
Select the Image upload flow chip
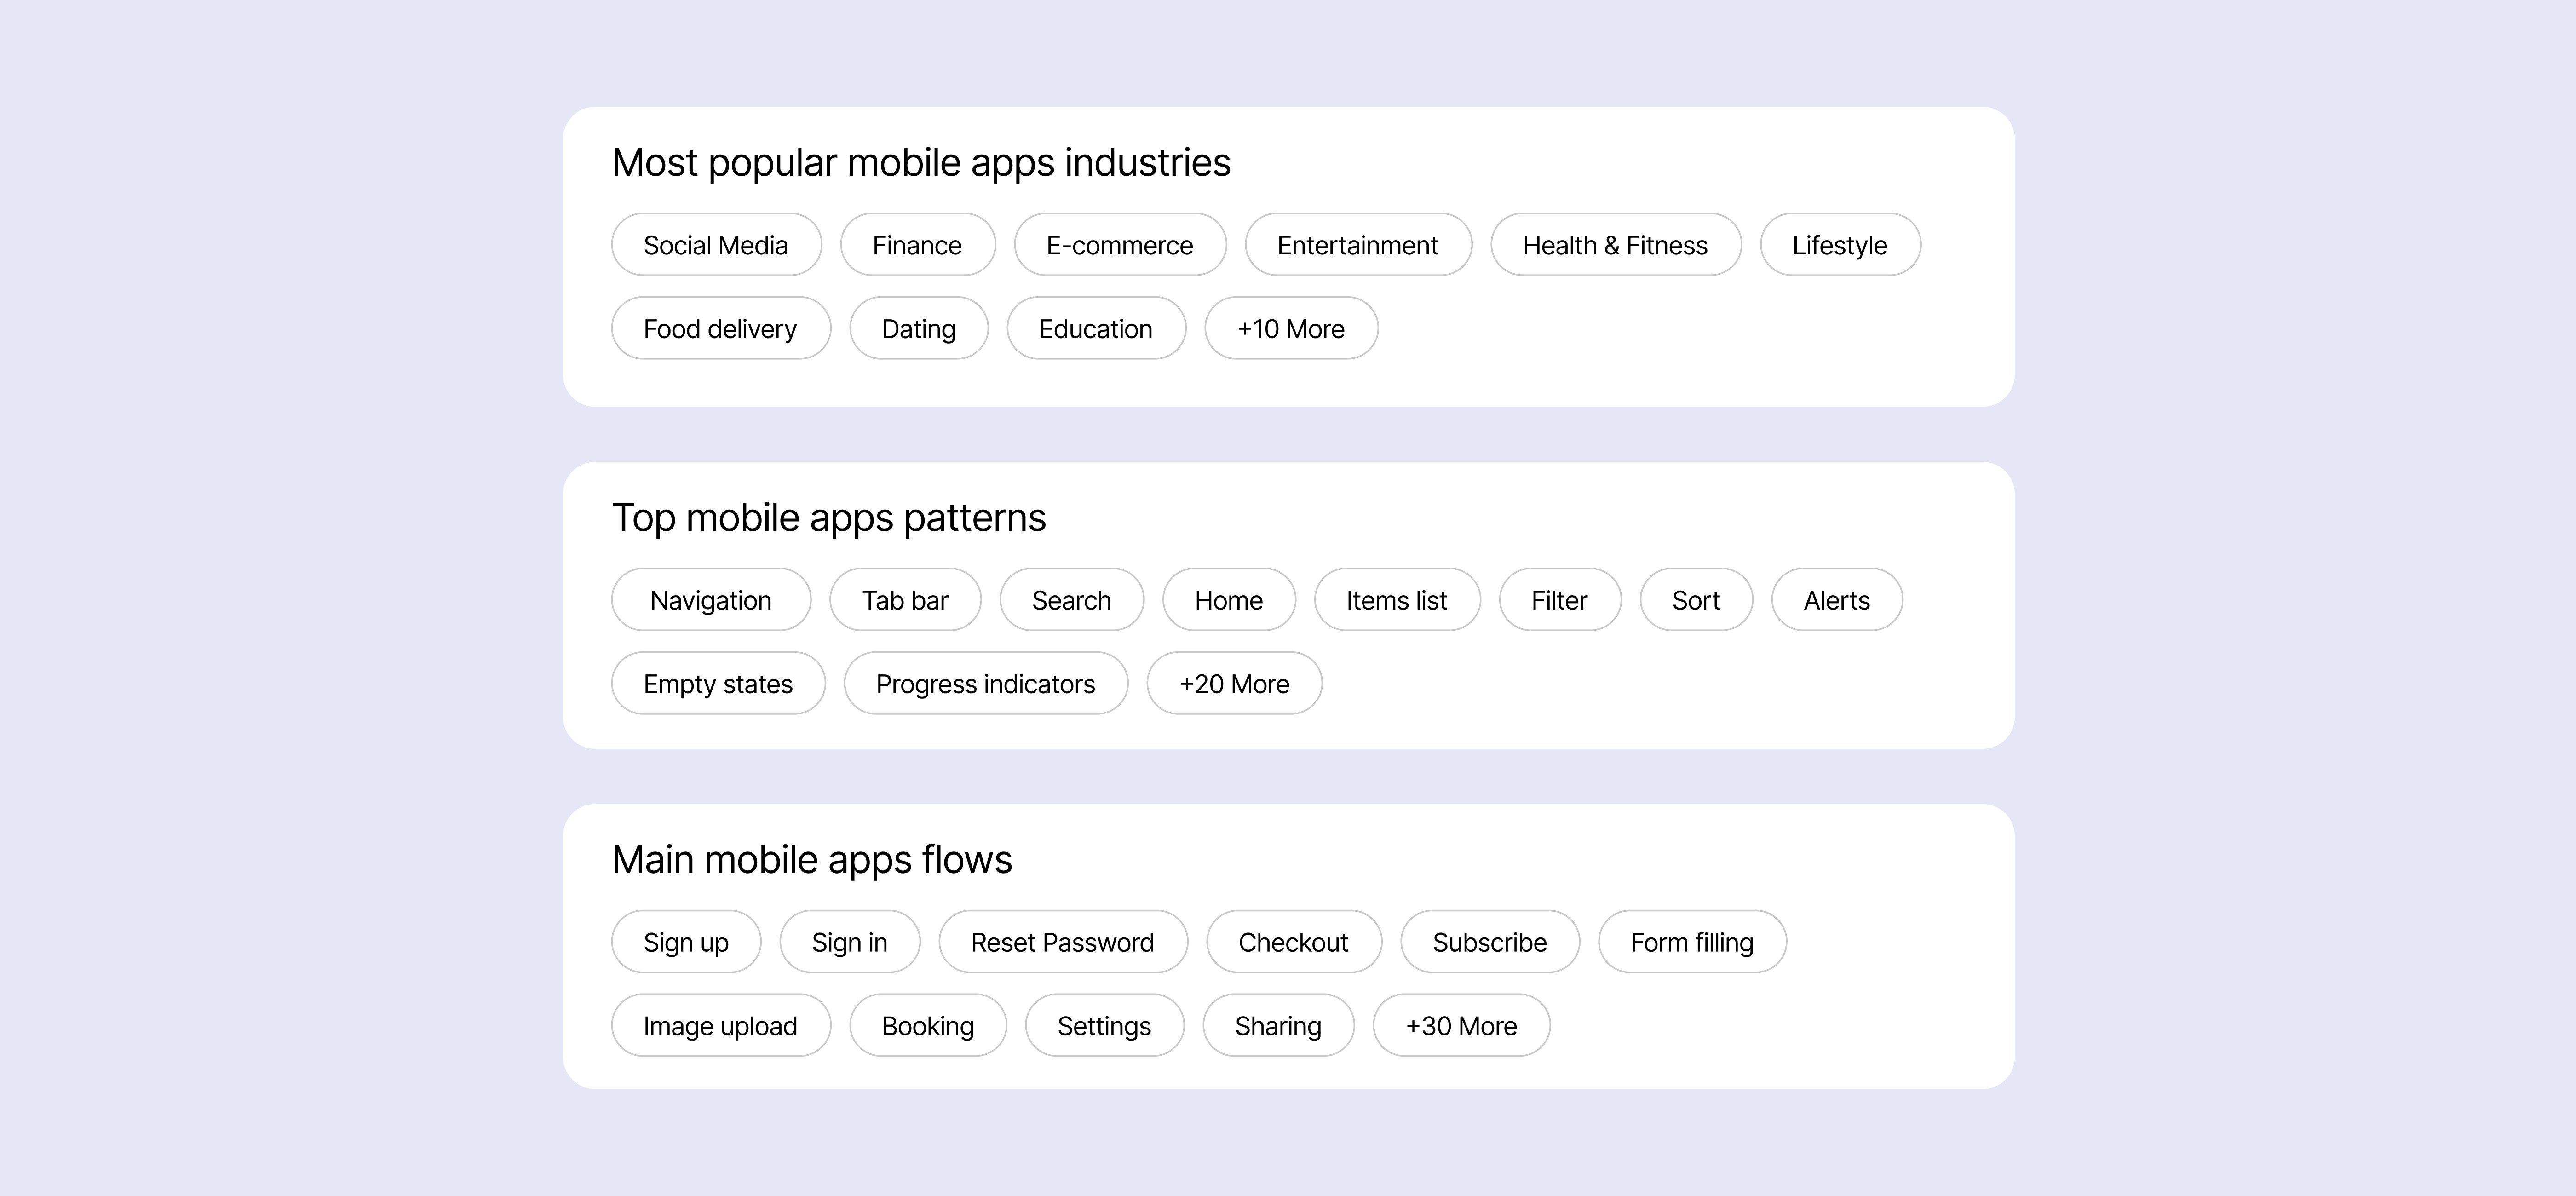click(721, 1025)
